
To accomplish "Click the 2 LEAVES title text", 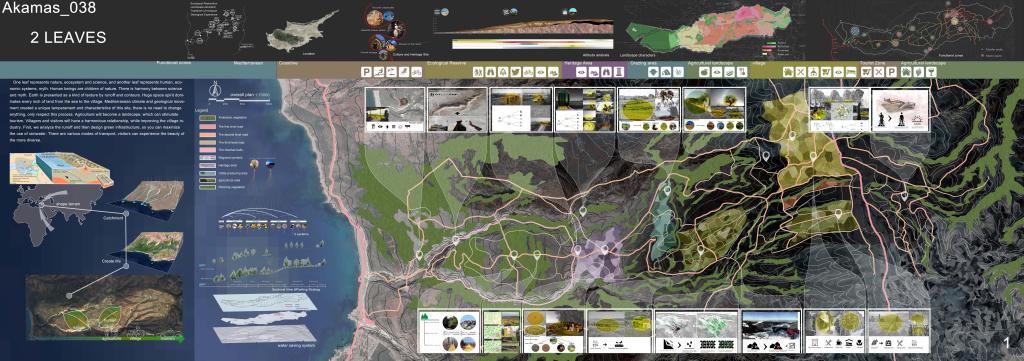I will 68,38.
